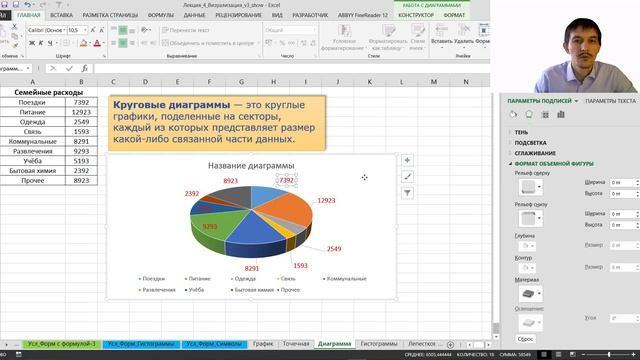Apply the red font color
Viewport: 640px width, 360px height.
click(97, 43)
